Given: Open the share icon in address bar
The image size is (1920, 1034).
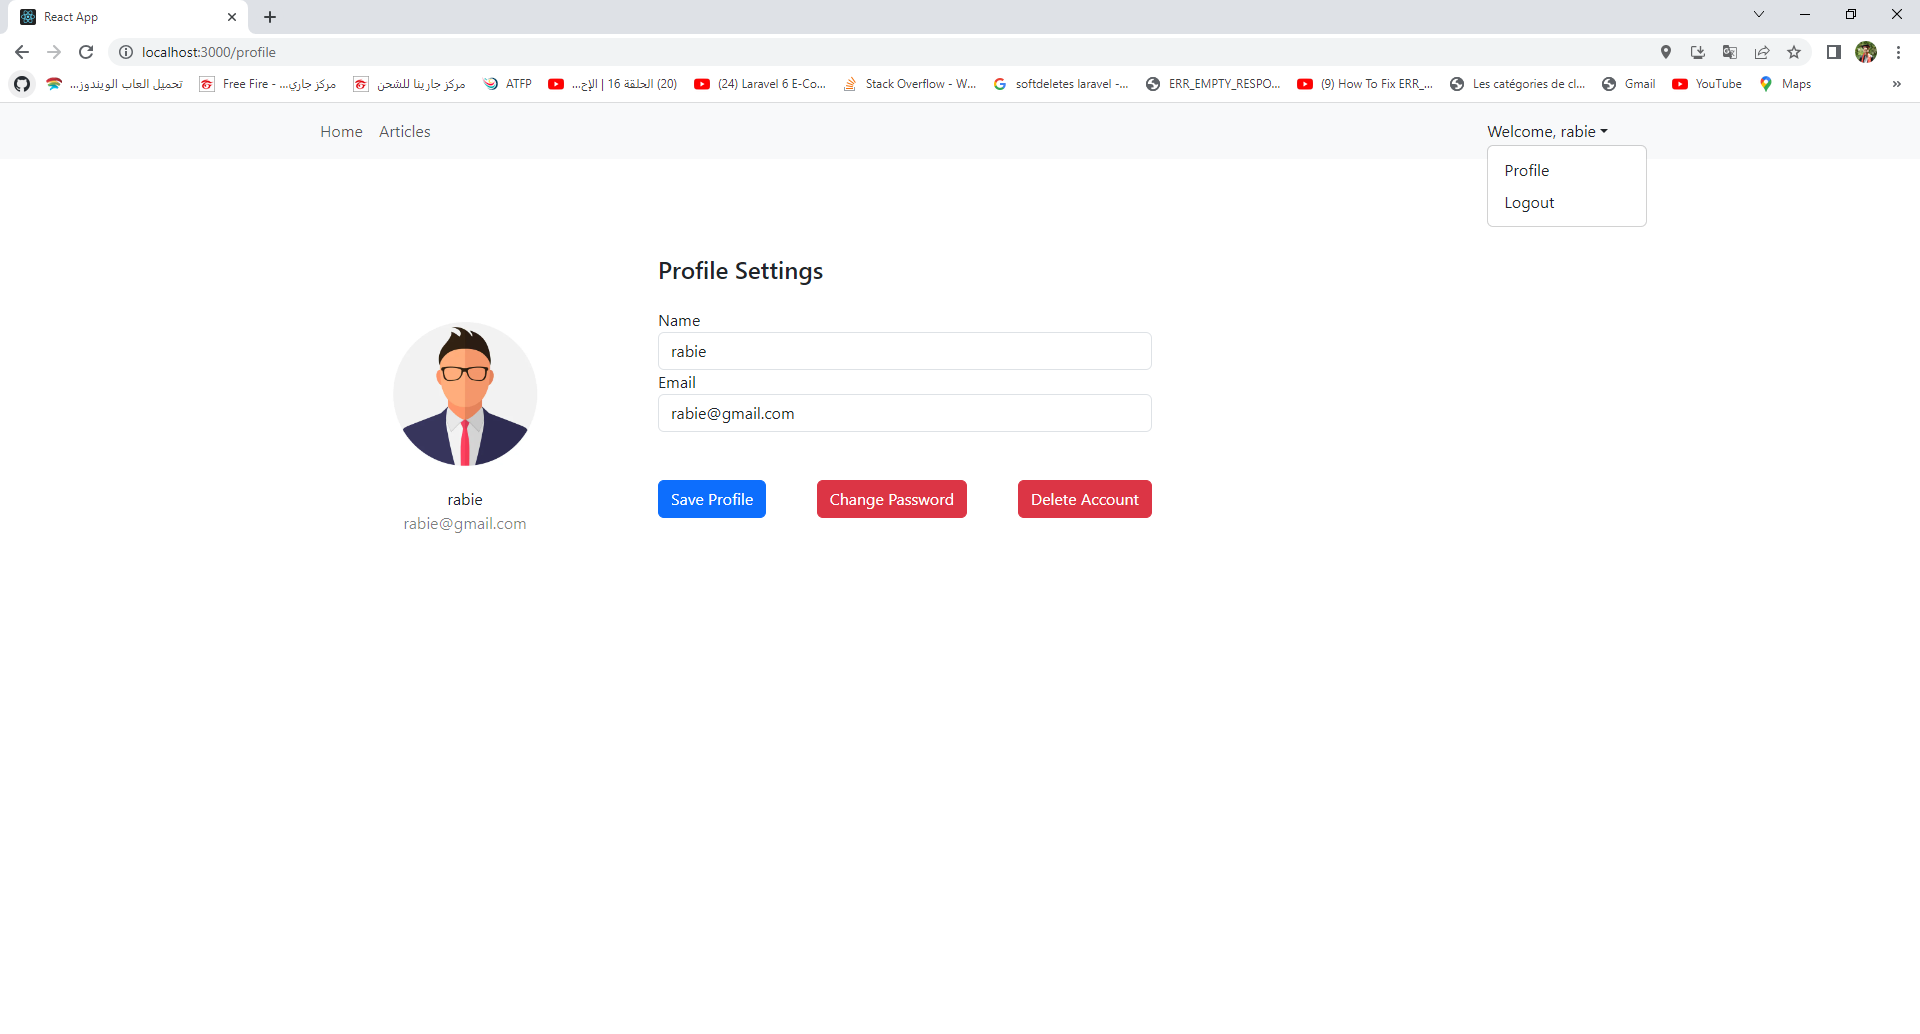Looking at the screenshot, I should (1762, 52).
